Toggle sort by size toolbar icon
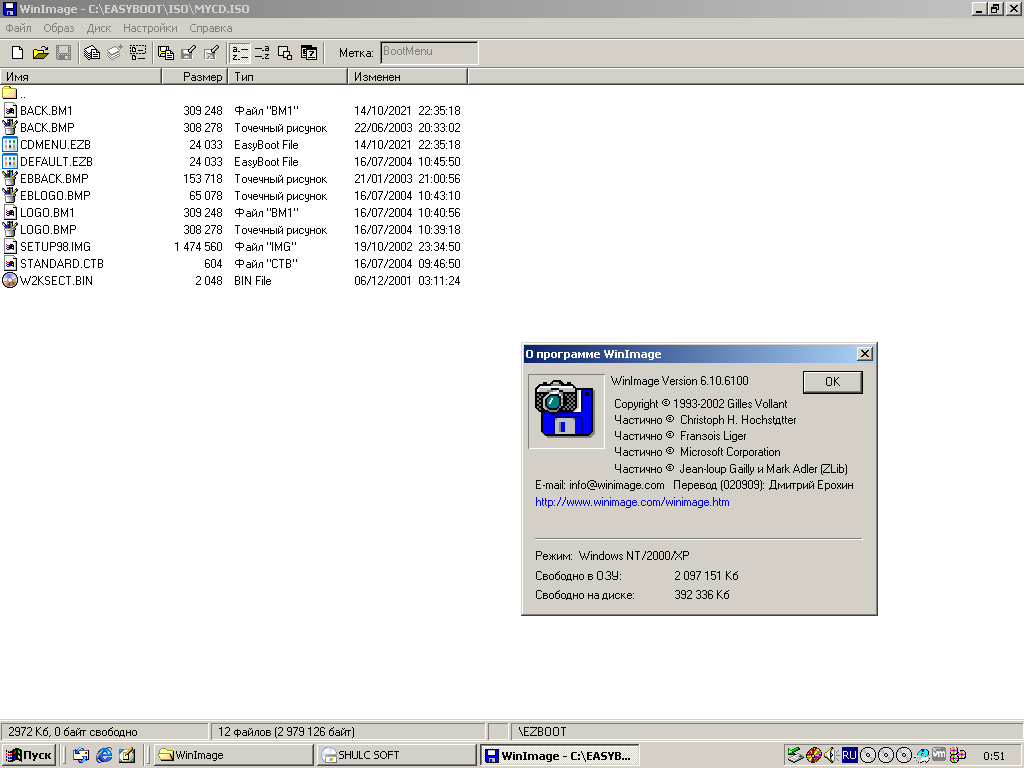 tap(285, 53)
